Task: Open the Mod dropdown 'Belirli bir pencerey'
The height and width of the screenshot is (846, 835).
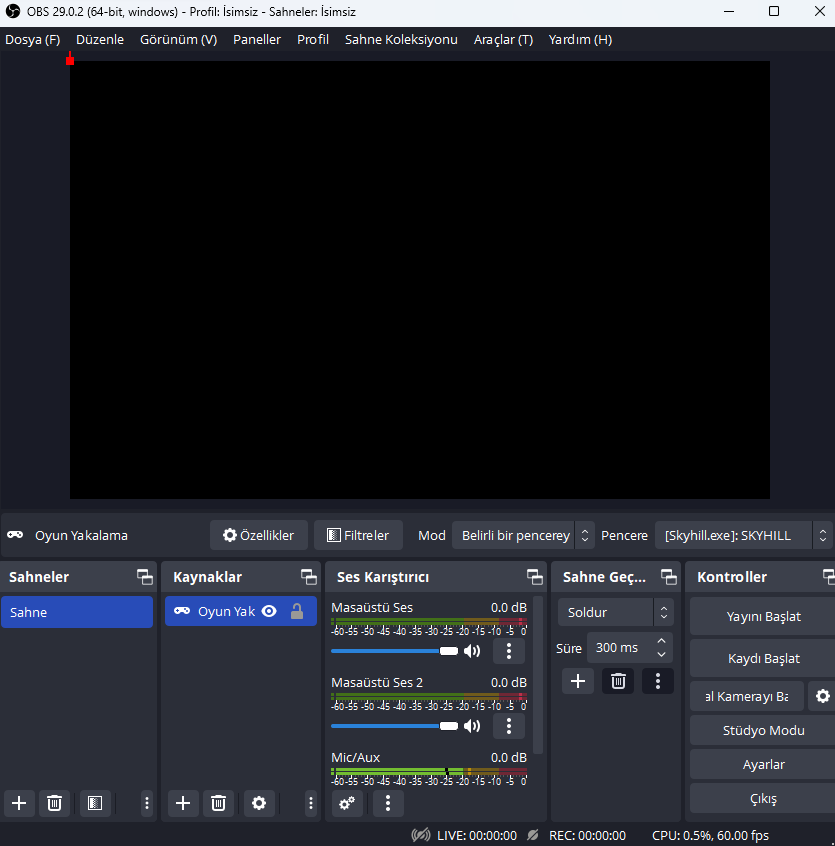Action: [523, 535]
